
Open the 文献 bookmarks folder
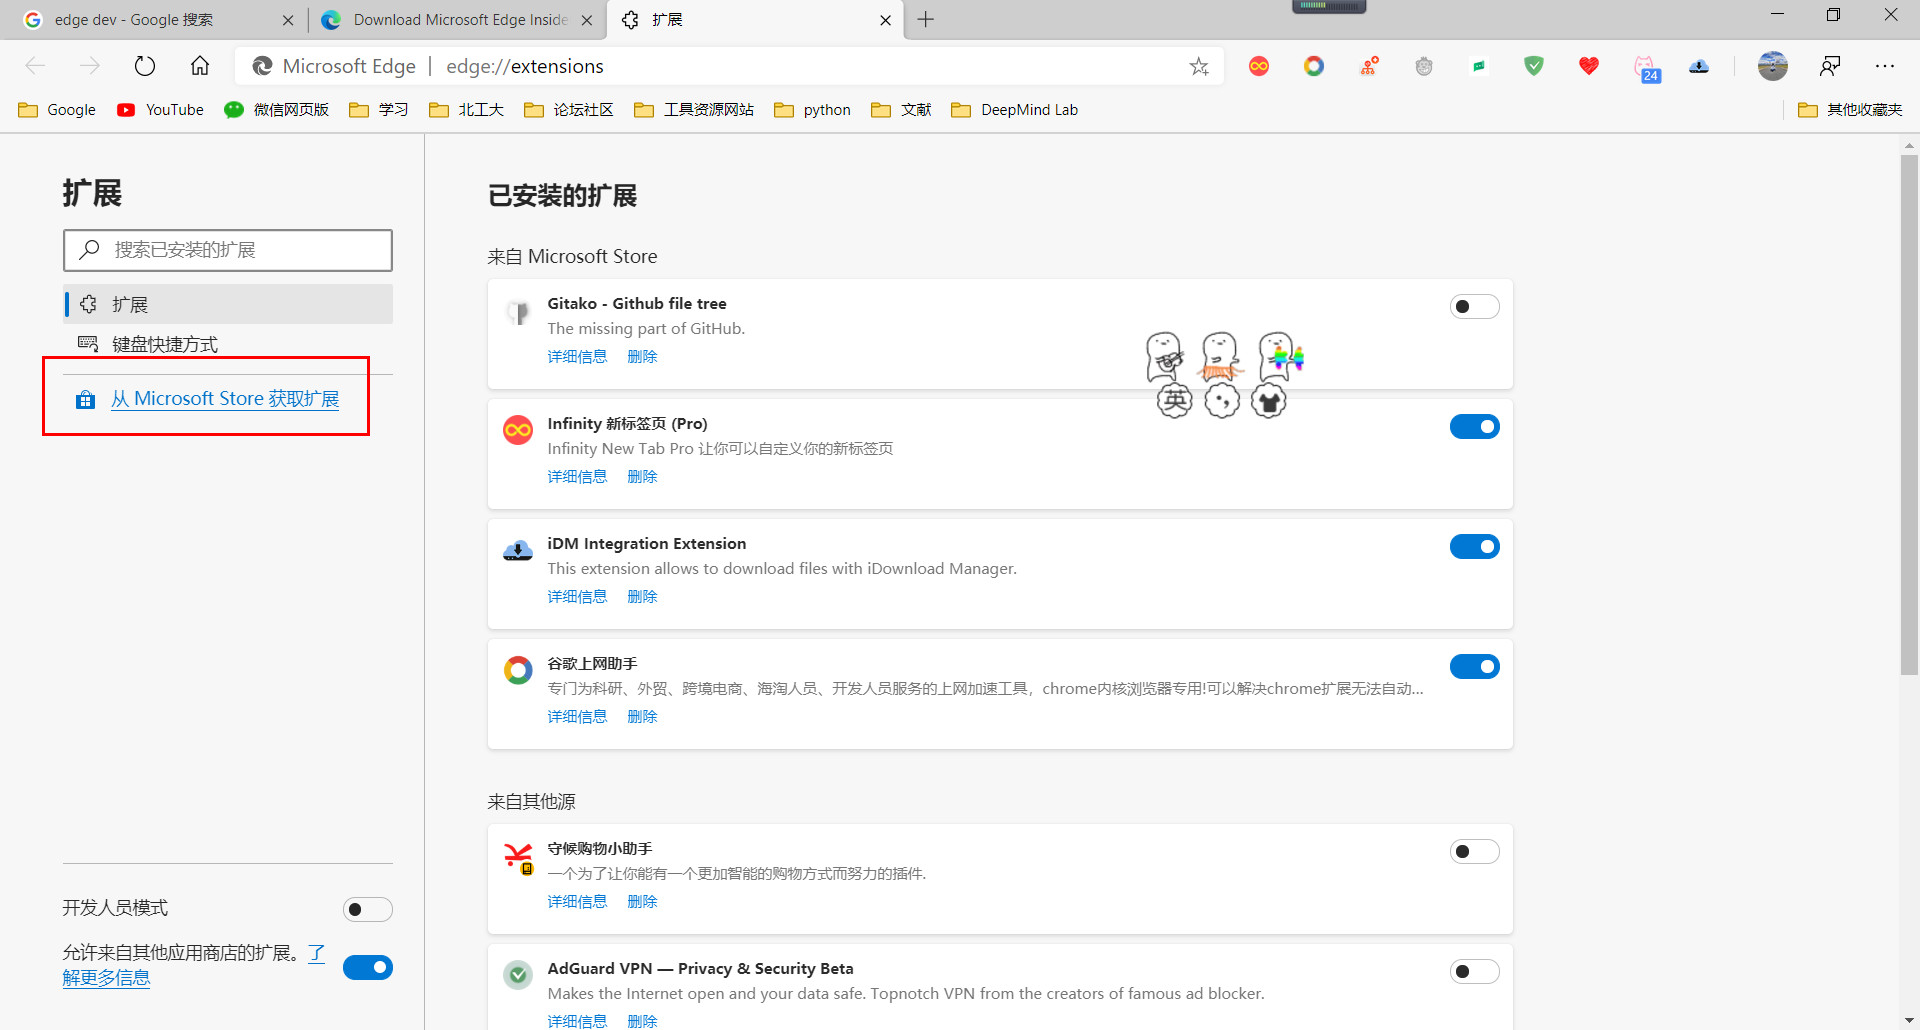[x=901, y=110]
